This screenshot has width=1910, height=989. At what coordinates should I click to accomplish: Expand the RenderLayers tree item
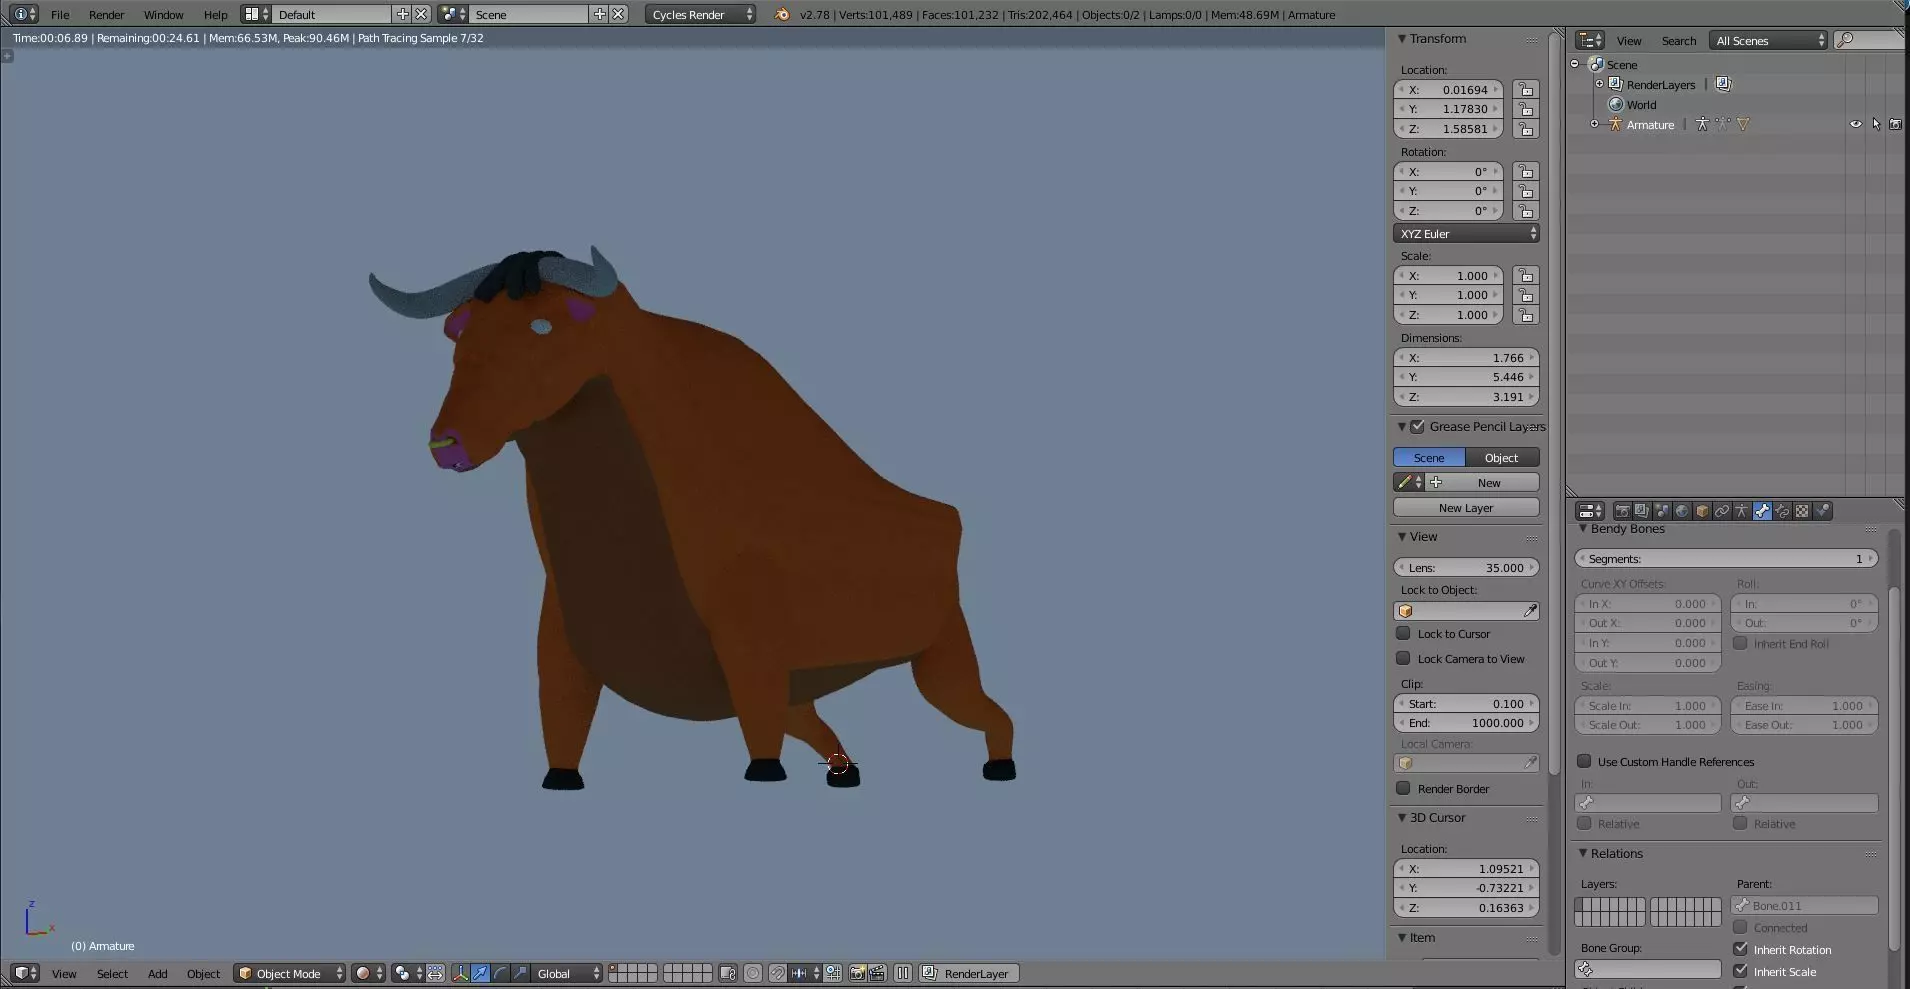[x=1599, y=84]
